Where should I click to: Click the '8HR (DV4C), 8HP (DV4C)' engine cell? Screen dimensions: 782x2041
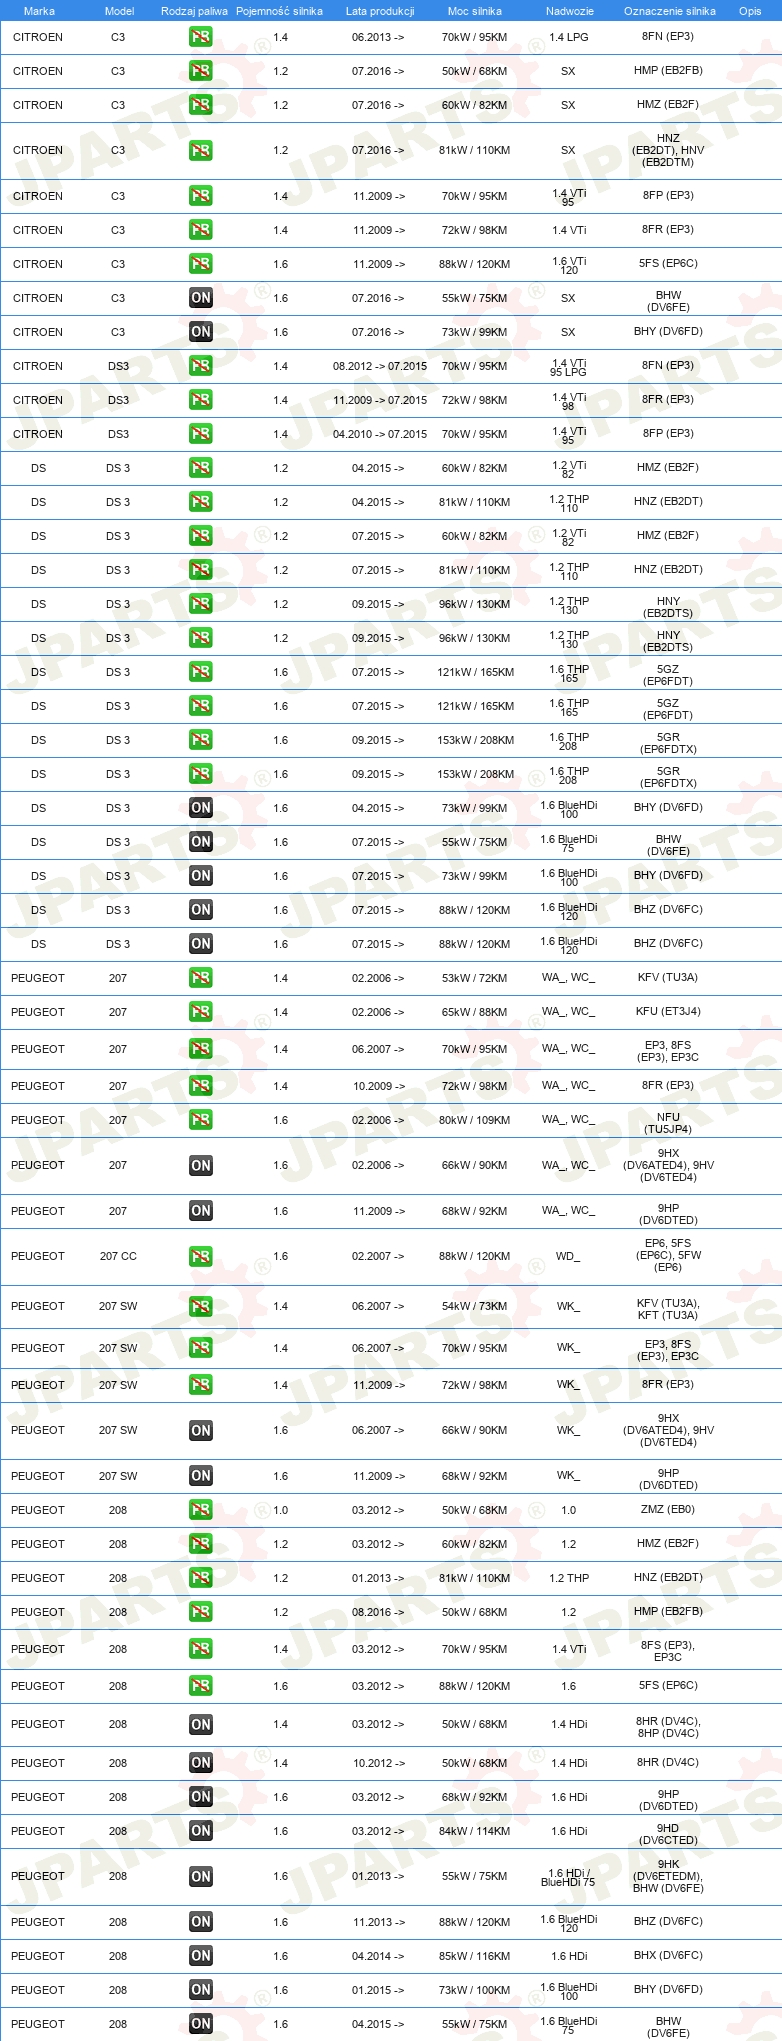pos(668,1727)
